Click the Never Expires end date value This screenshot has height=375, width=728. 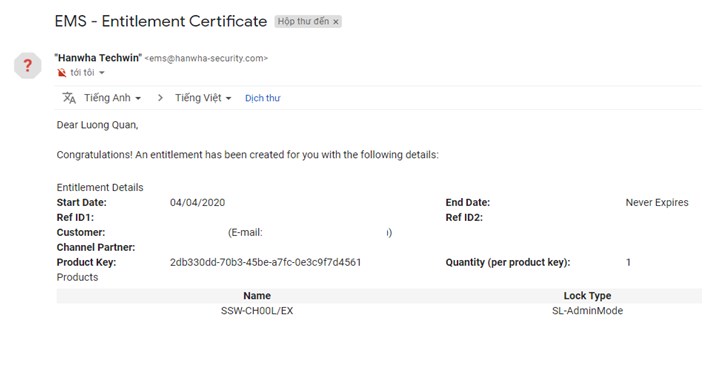tap(657, 203)
